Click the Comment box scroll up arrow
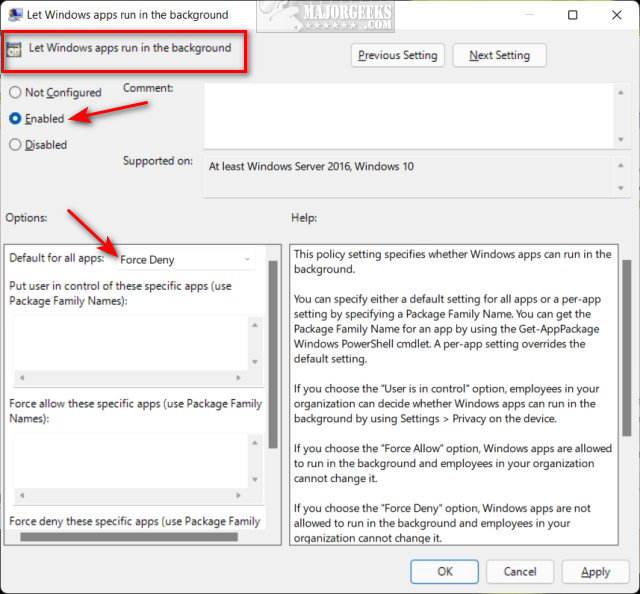 (x=621, y=93)
